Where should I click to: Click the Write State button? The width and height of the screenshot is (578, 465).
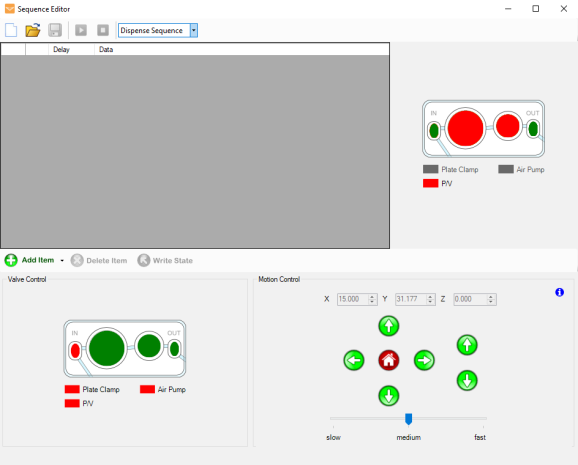[x=165, y=261]
